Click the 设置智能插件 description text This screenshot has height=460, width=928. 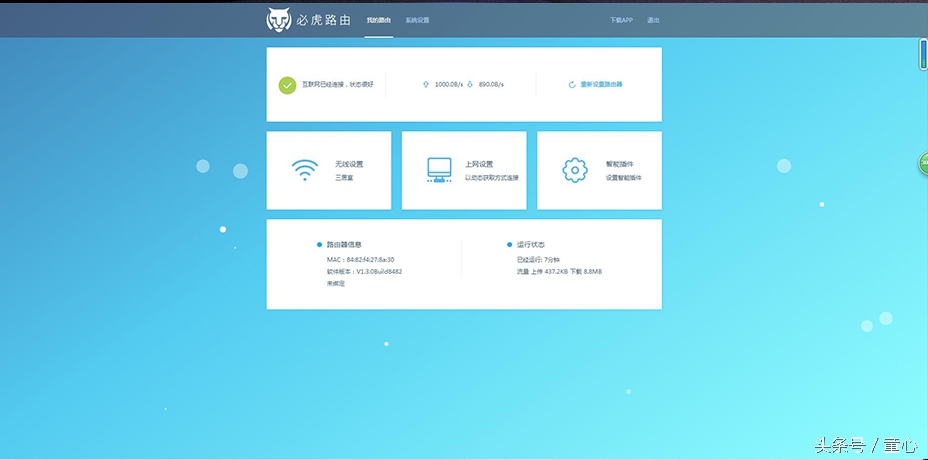click(623, 178)
